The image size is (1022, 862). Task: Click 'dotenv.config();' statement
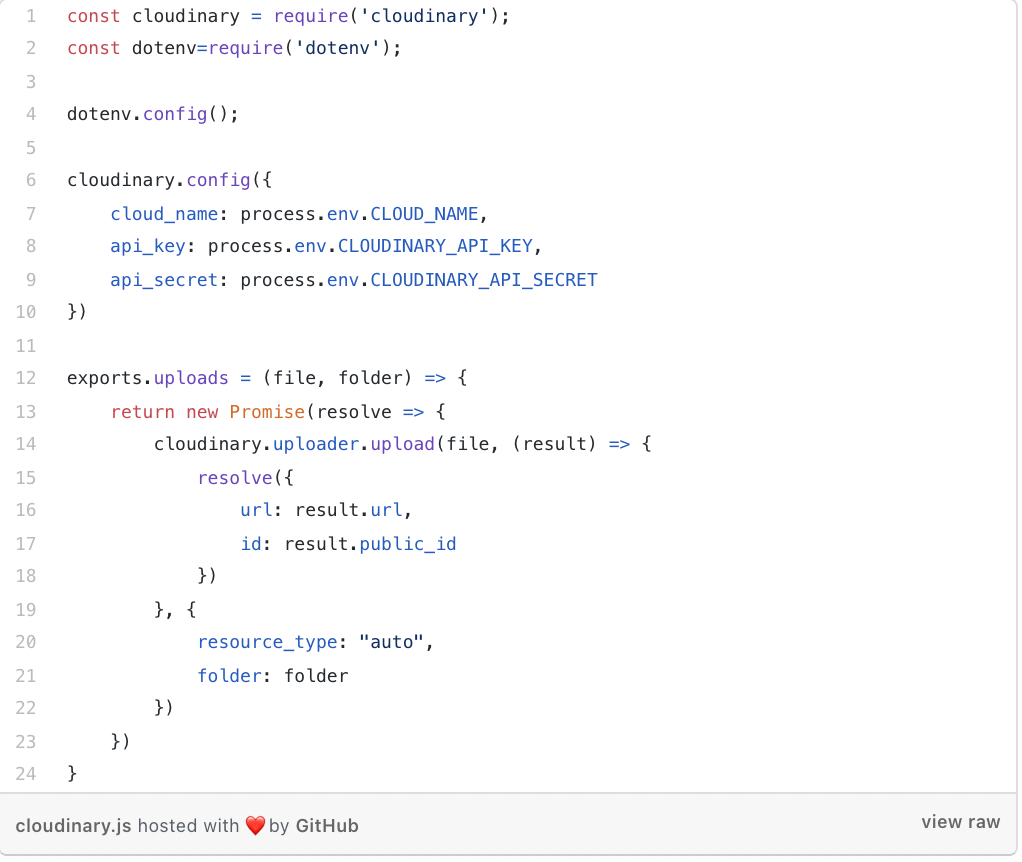point(153,114)
